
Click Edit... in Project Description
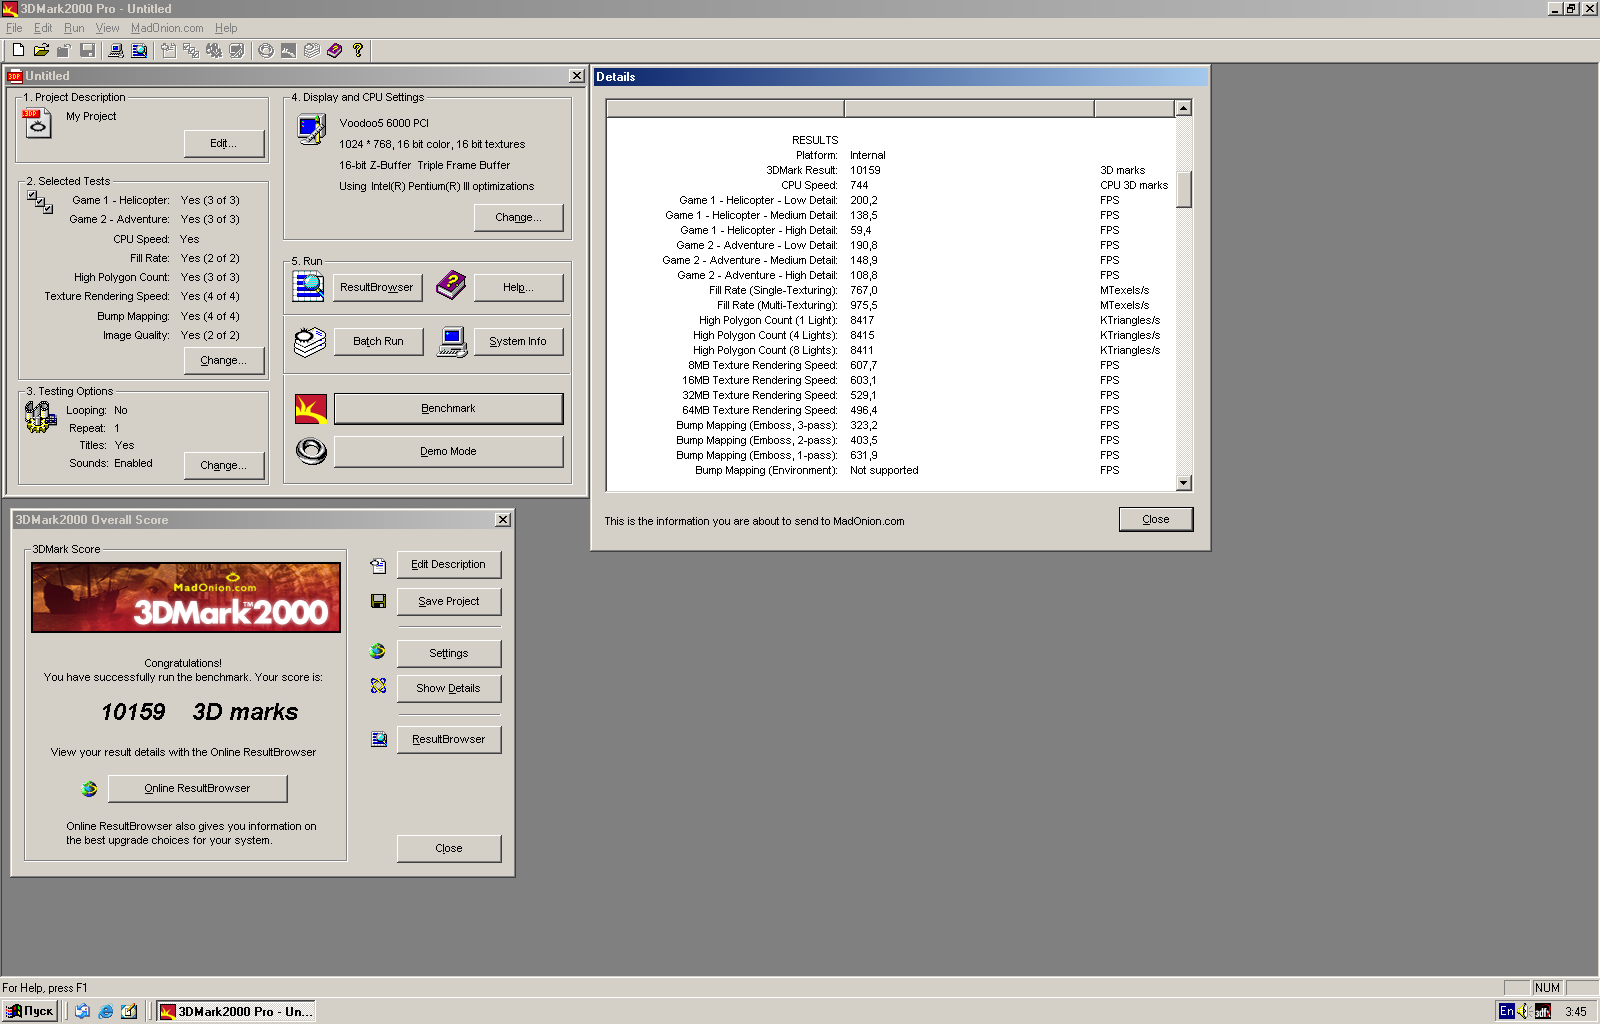[x=224, y=144]
